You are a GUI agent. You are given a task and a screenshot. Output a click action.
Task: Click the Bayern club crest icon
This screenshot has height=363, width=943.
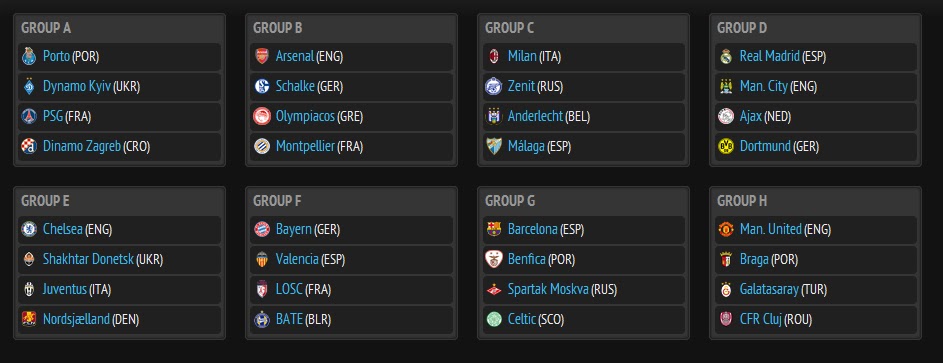pos(262,229)
